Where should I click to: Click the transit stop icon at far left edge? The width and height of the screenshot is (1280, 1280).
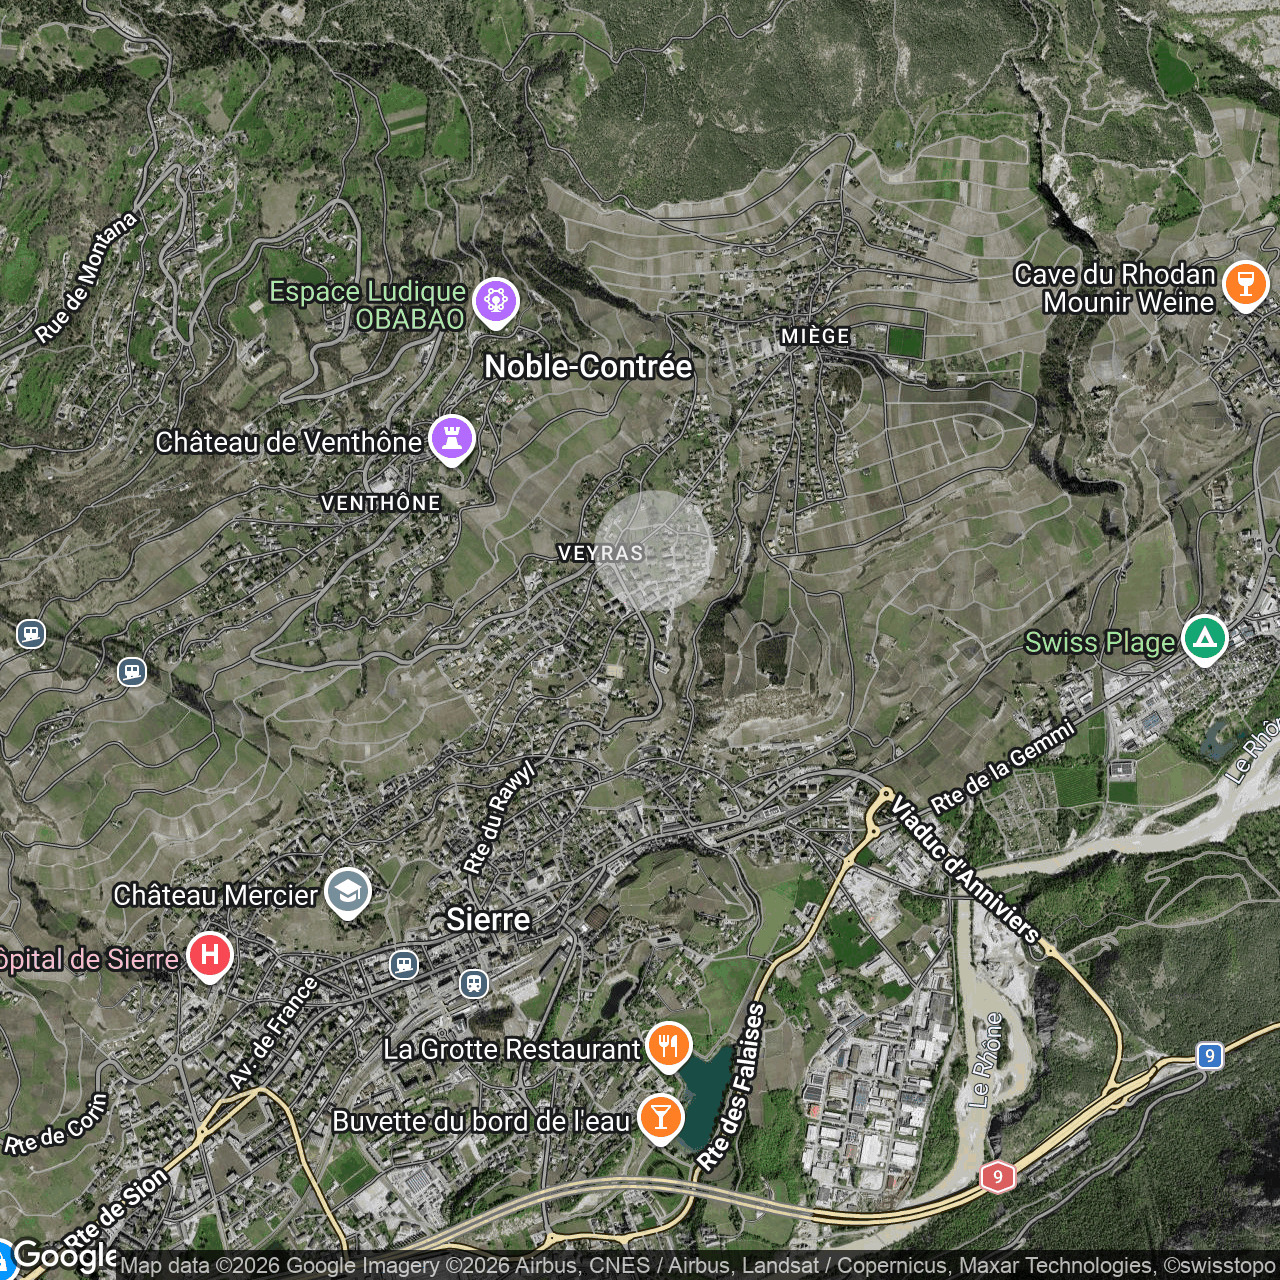31,633
